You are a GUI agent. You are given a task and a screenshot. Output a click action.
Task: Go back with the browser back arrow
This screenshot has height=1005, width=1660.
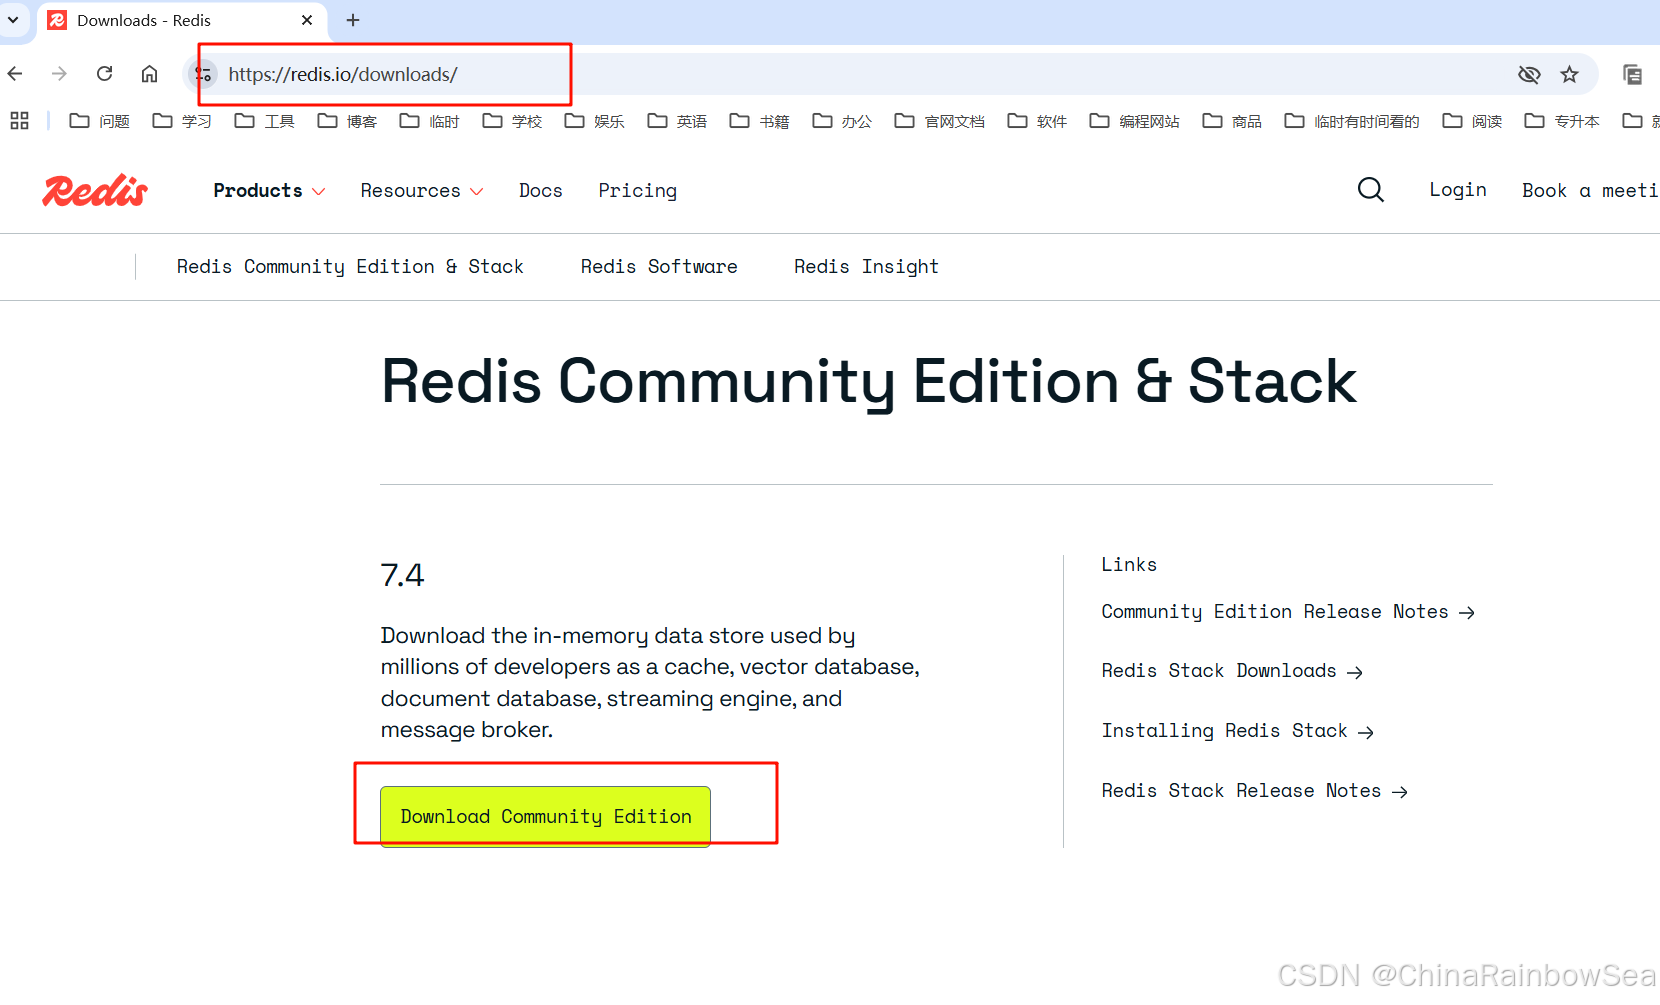click(x=15, y=74)
